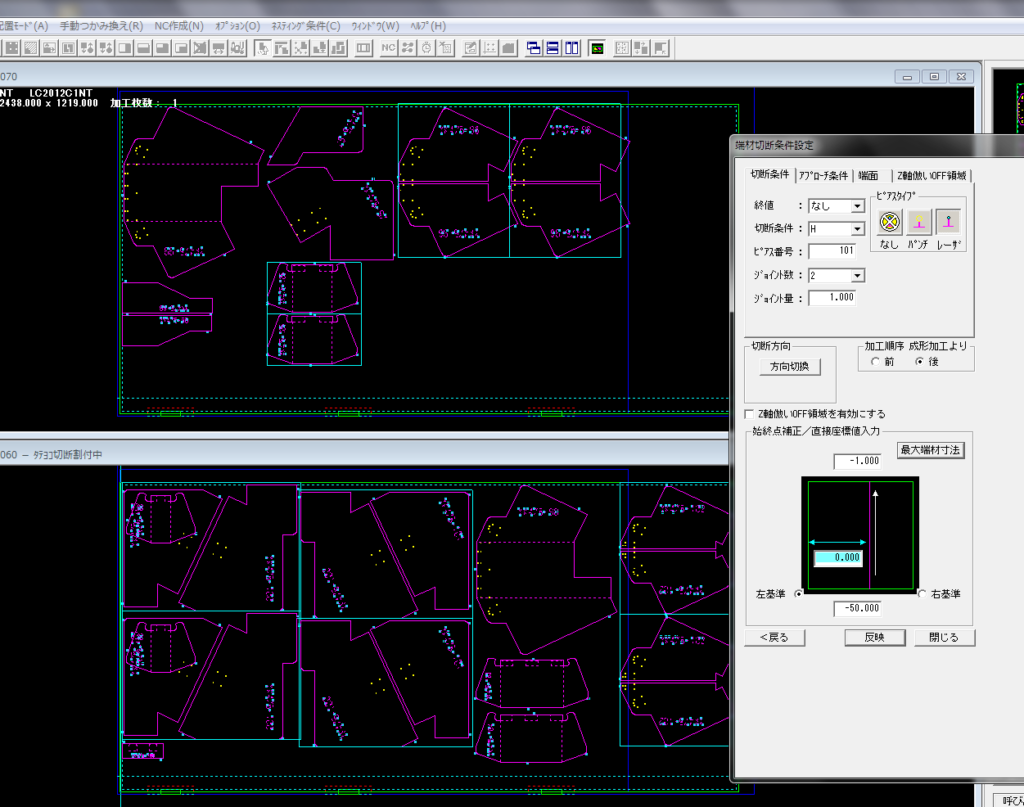
Task: Select the レーザ pierce type icon
Action: point(948,221)
